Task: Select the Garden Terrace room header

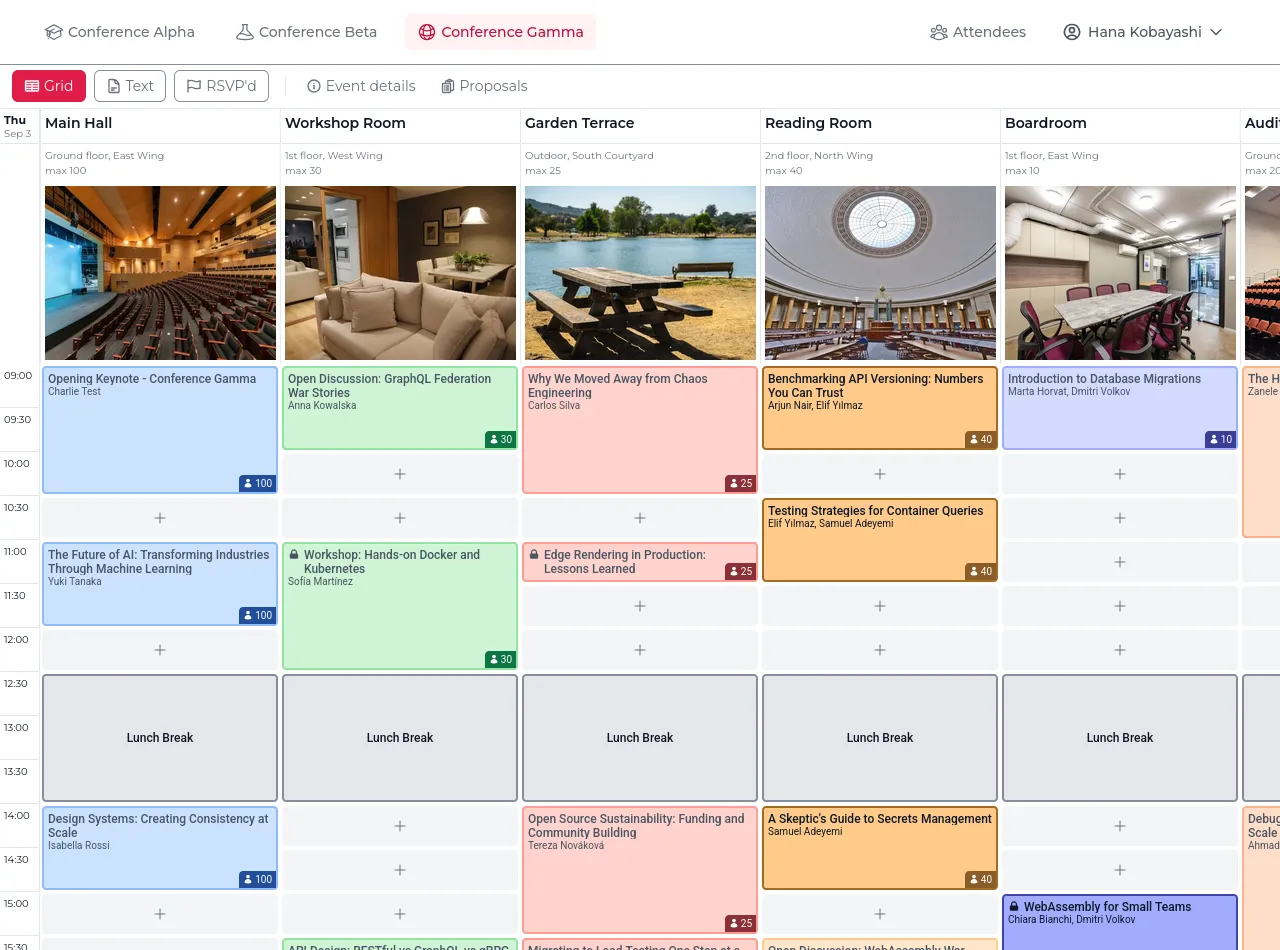Action: click(x=580, y=123)
